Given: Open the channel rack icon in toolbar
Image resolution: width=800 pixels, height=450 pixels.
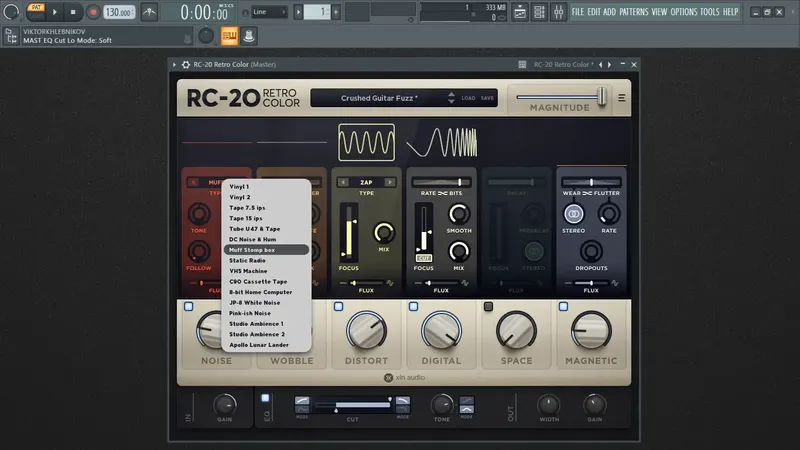Looking at the screenshot, I should click(x=539, y=12).
